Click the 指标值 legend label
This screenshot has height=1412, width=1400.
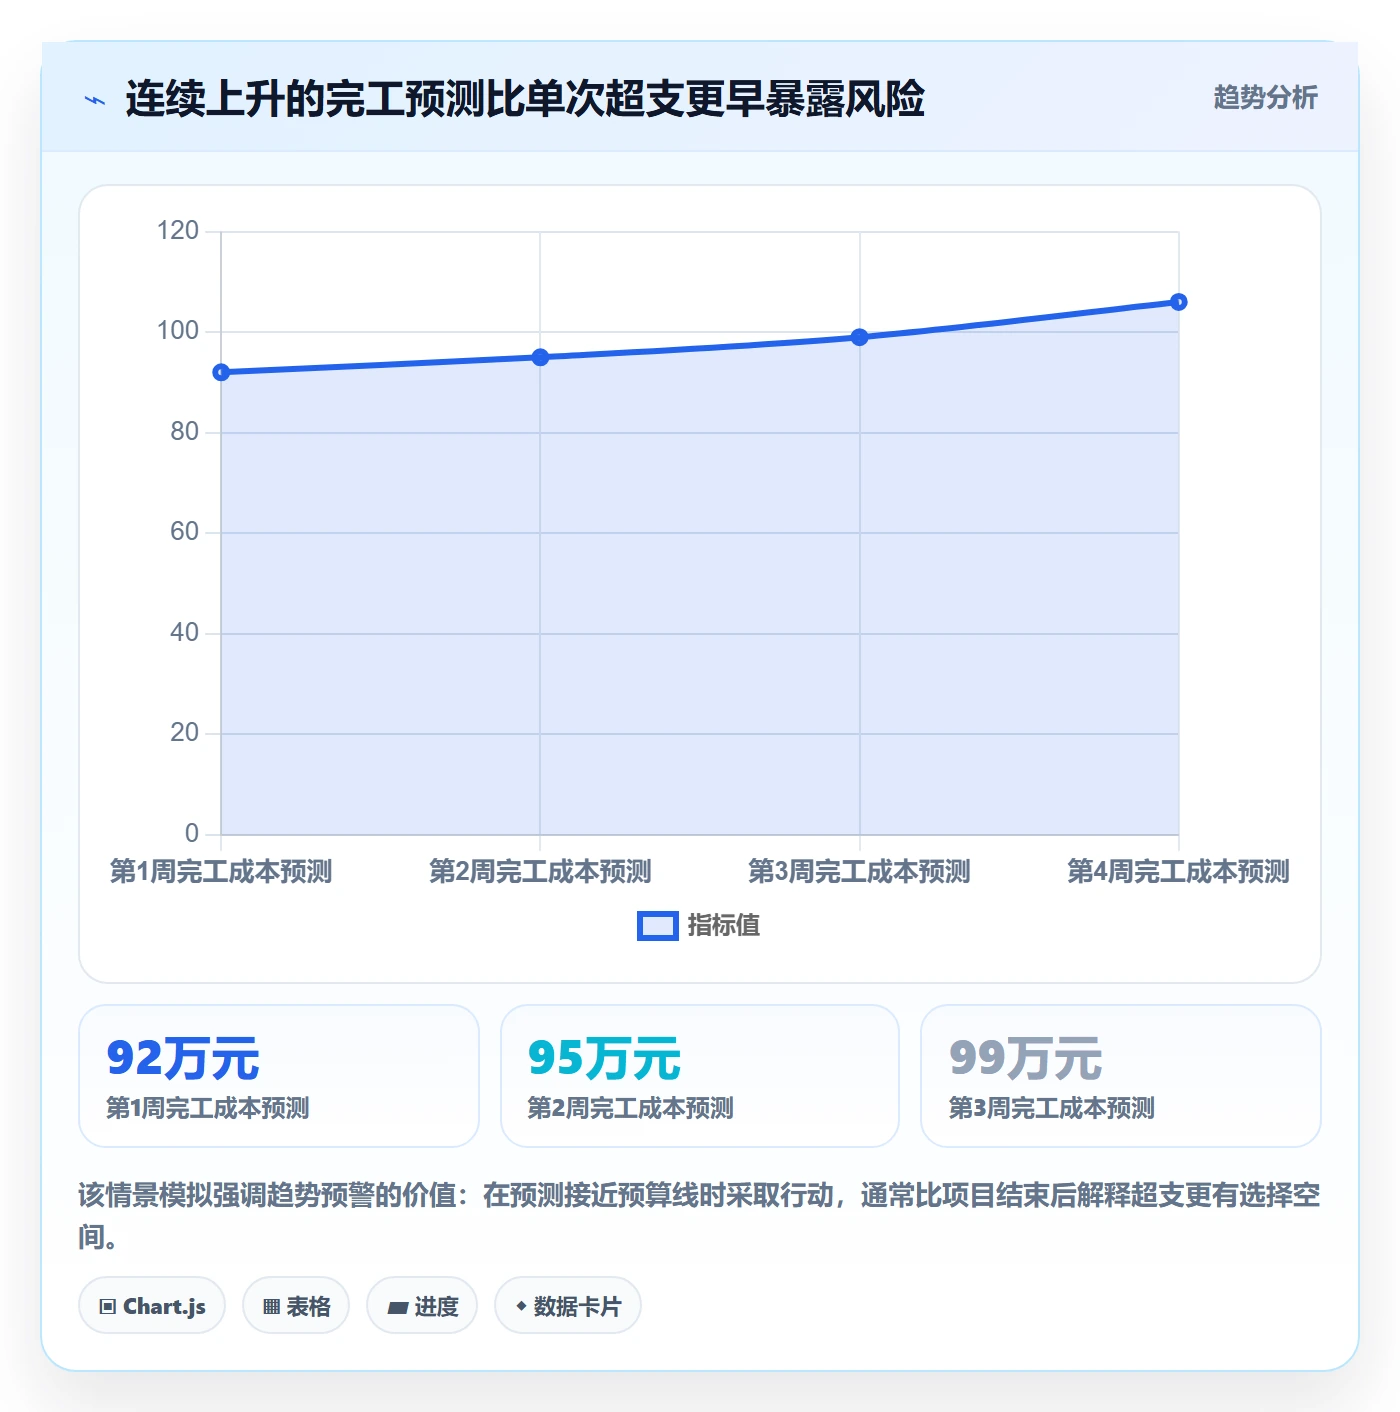coord(724,926)
